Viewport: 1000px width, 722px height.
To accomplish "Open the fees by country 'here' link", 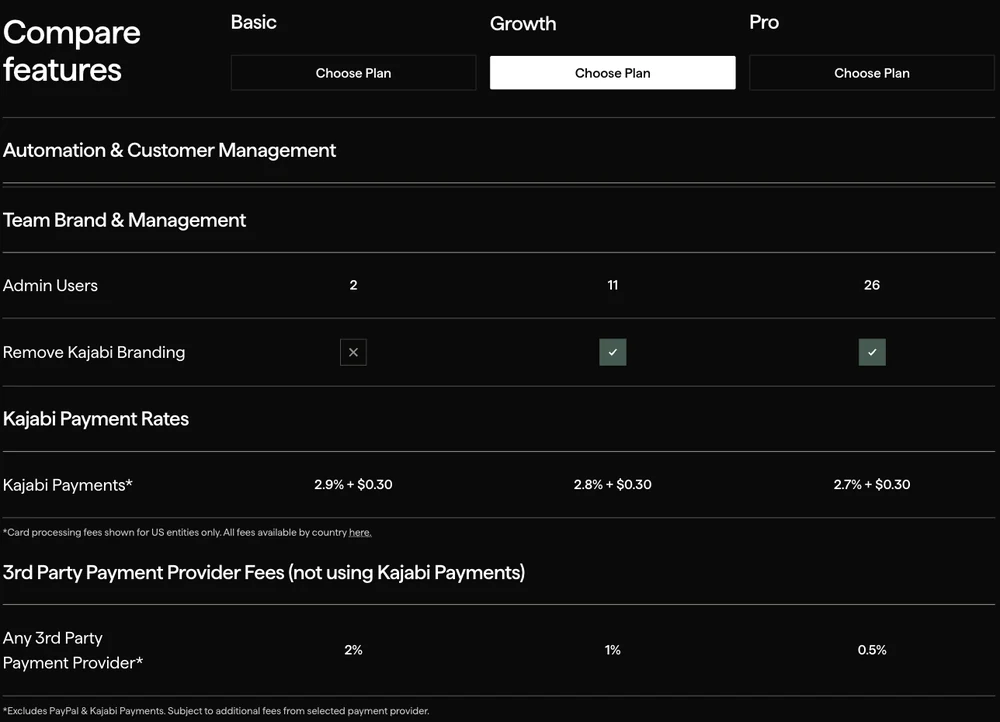I will click(360, 533).
